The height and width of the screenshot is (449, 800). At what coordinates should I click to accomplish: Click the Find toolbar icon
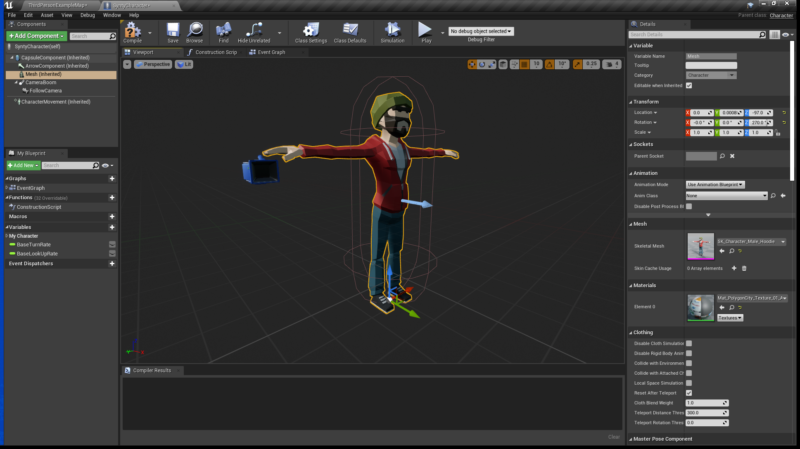pyautogui.click(x=223, y=32)
